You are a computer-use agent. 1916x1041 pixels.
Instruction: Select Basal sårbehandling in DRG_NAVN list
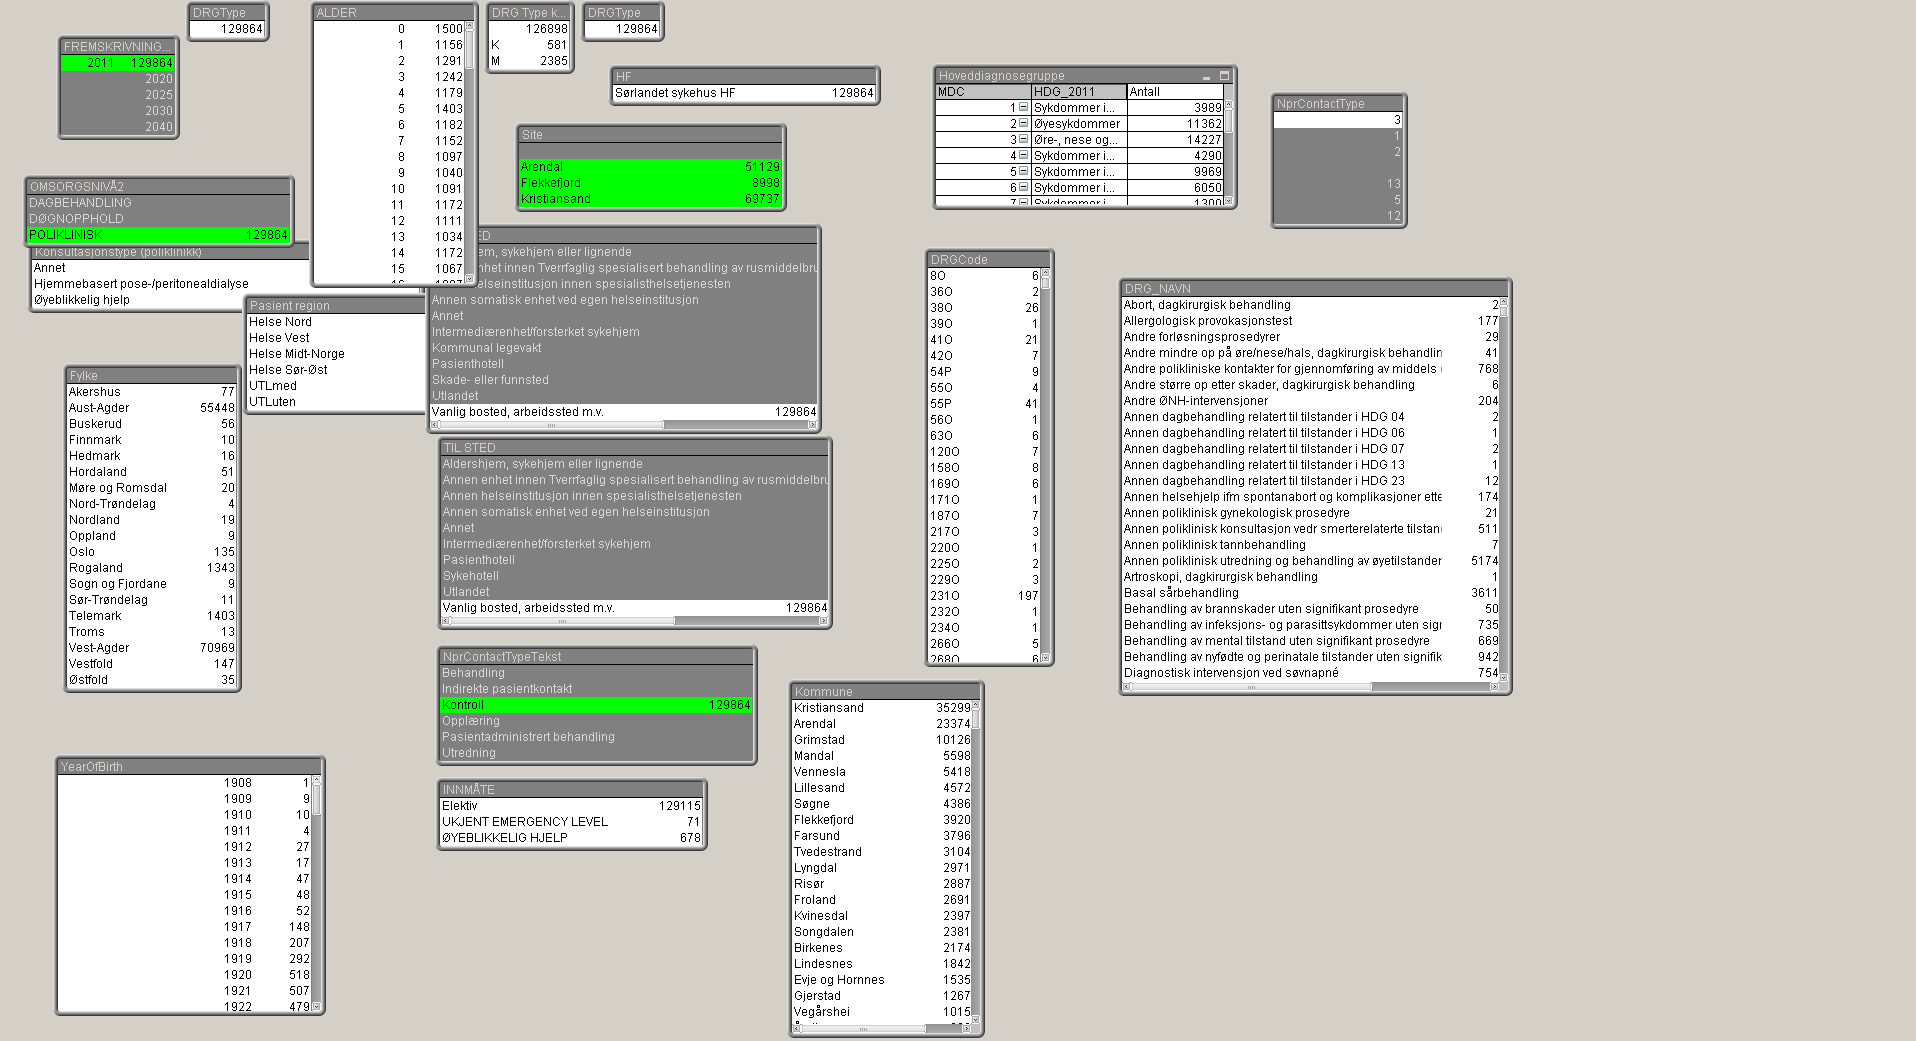coord(1311,593)
